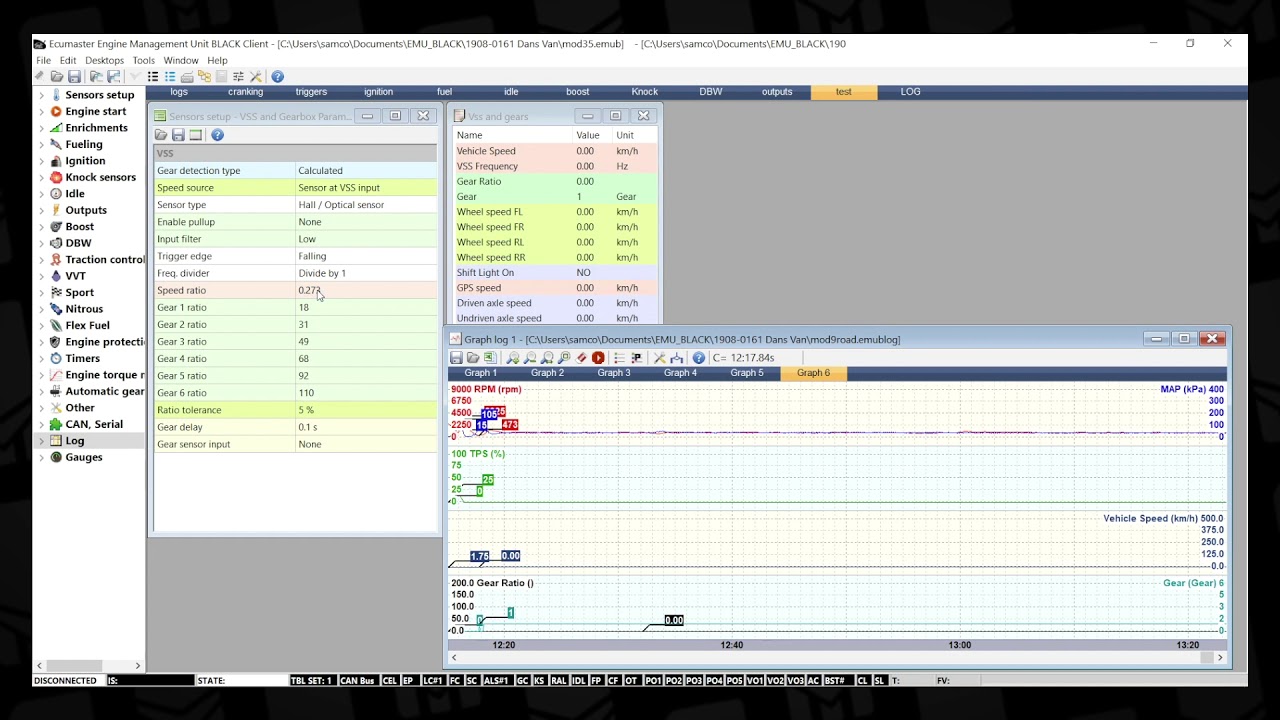
Task: Click the Gauges icon in tree
Action: click(56, 457)
